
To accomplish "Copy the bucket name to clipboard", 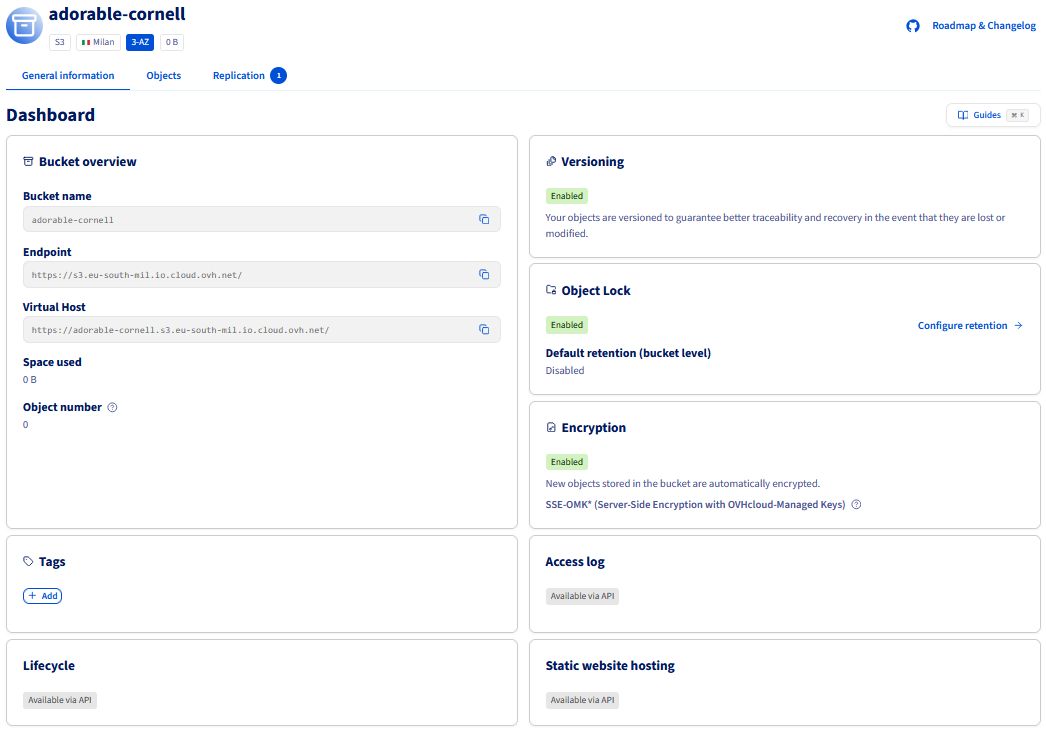I will pos(483,219).
